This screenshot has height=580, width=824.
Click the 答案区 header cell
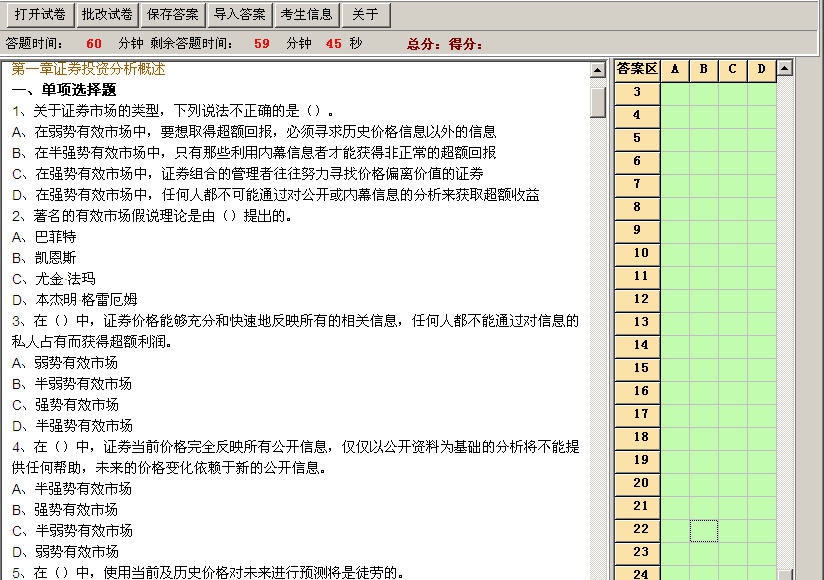tap(637, 70)
